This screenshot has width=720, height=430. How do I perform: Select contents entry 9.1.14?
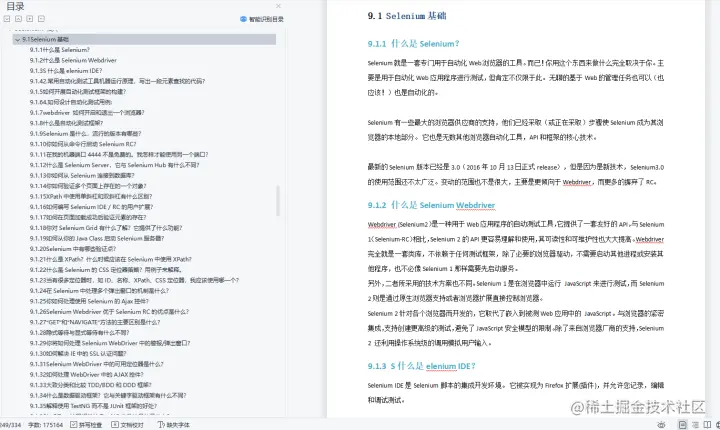(88, 186)
